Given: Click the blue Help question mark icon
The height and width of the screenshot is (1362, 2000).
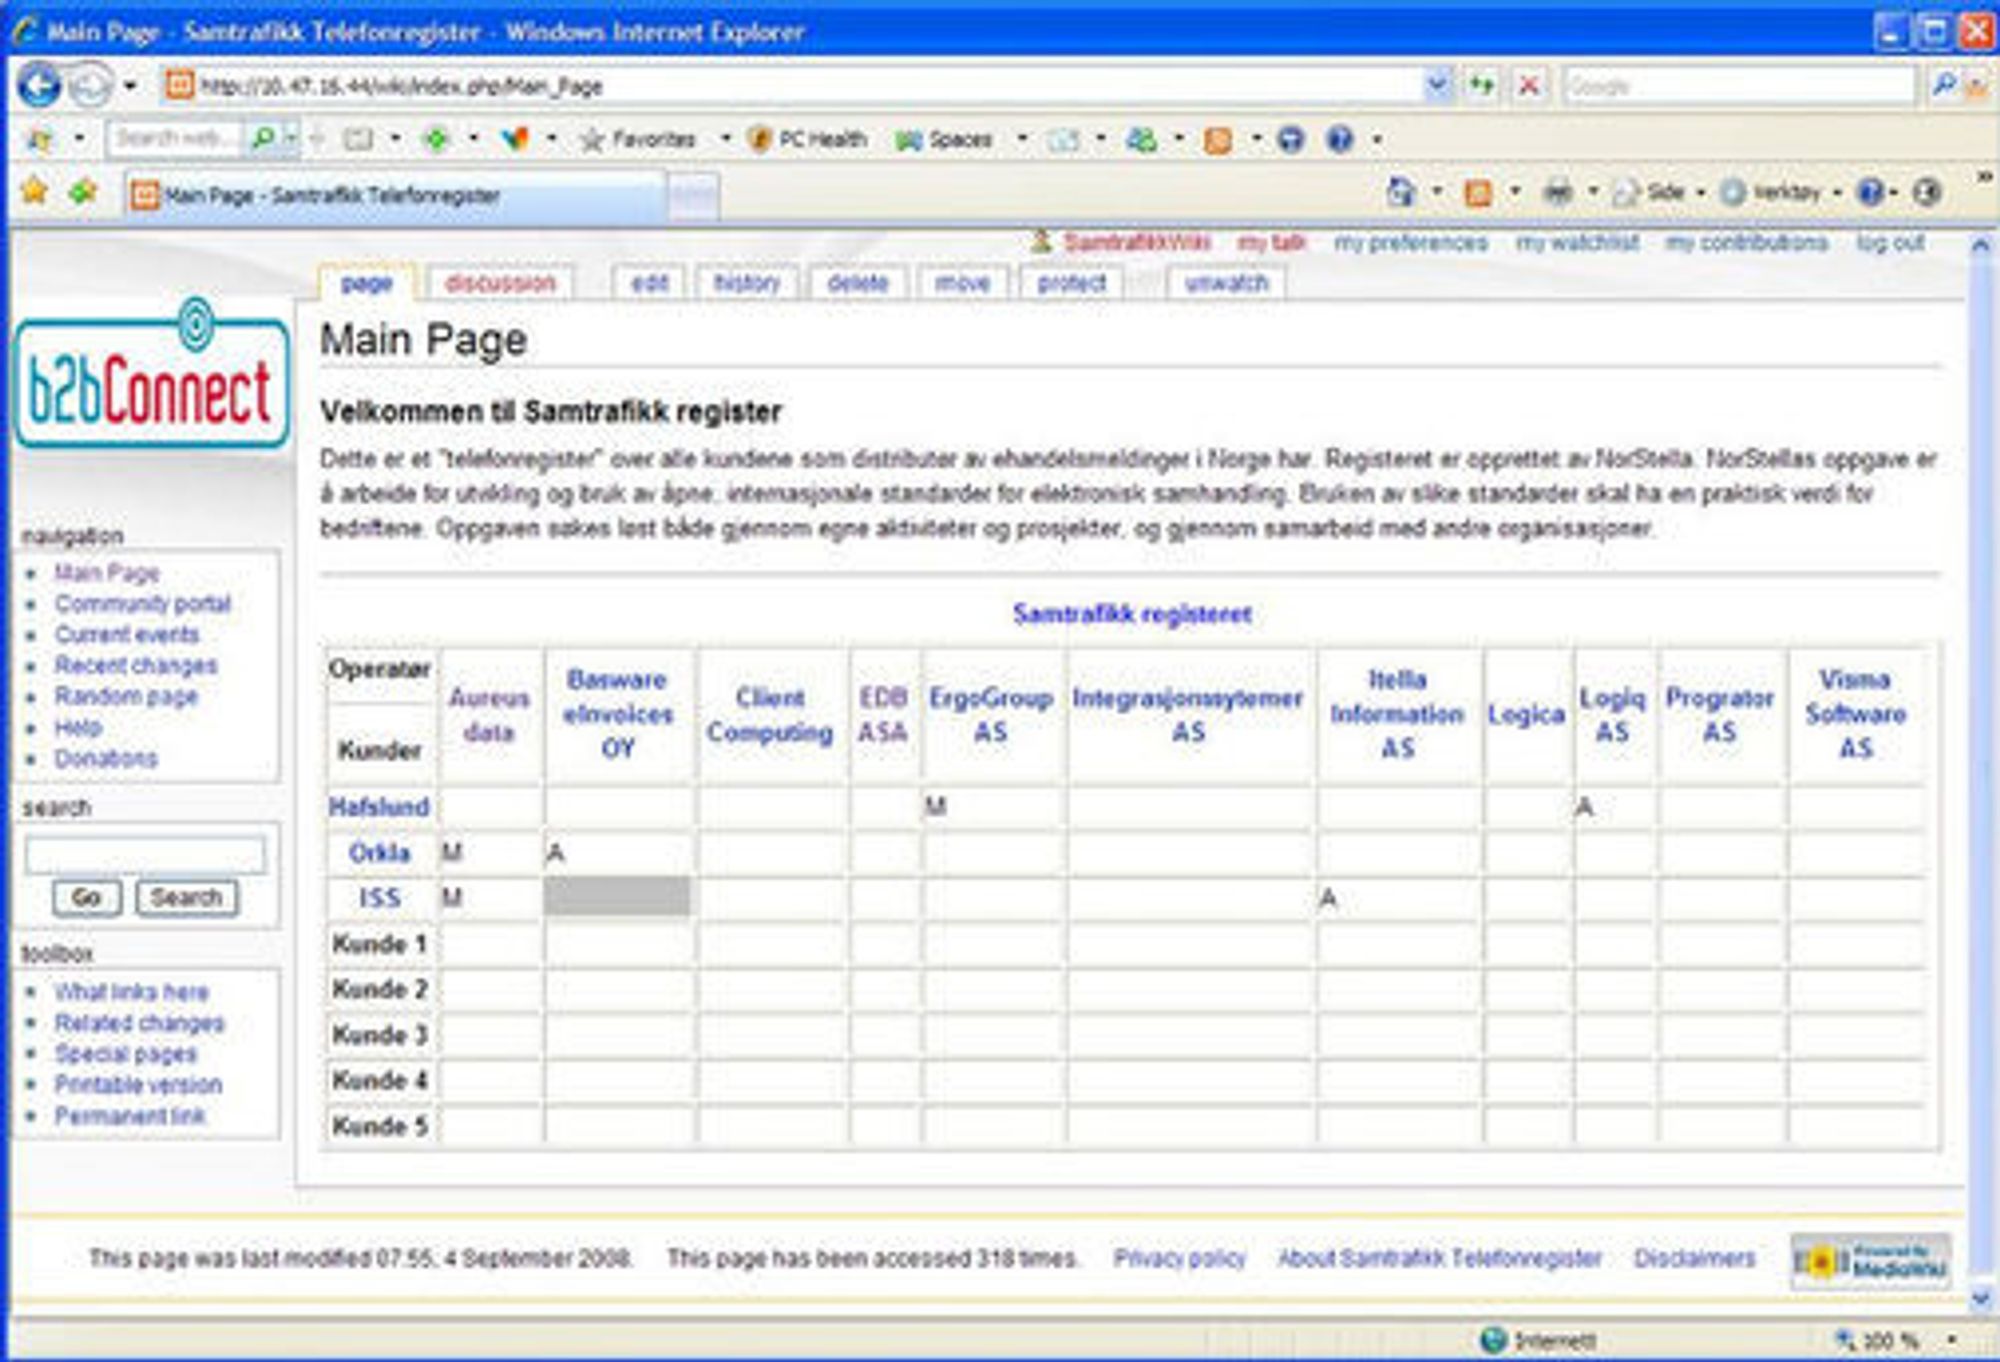Looking at the screenshot, I should [x=1870, y=191].
